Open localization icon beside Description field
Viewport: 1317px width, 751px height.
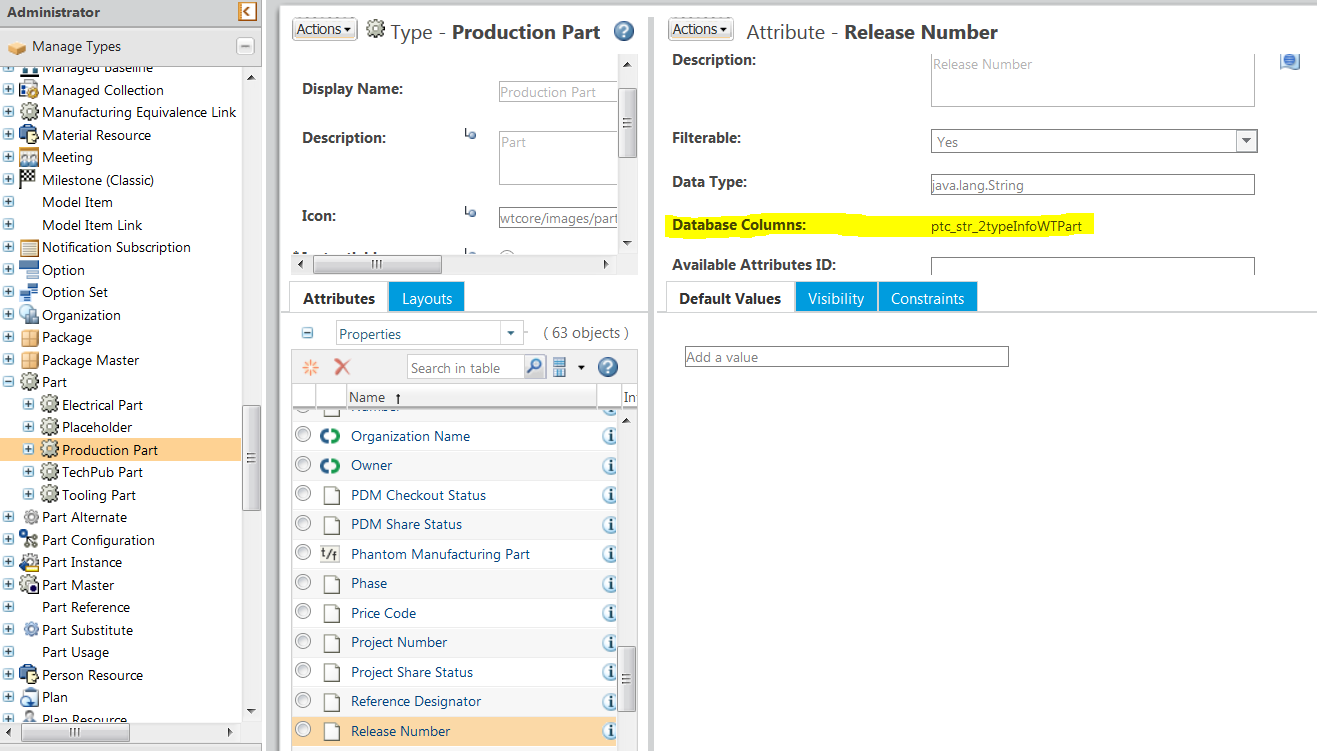point(1290,62)
